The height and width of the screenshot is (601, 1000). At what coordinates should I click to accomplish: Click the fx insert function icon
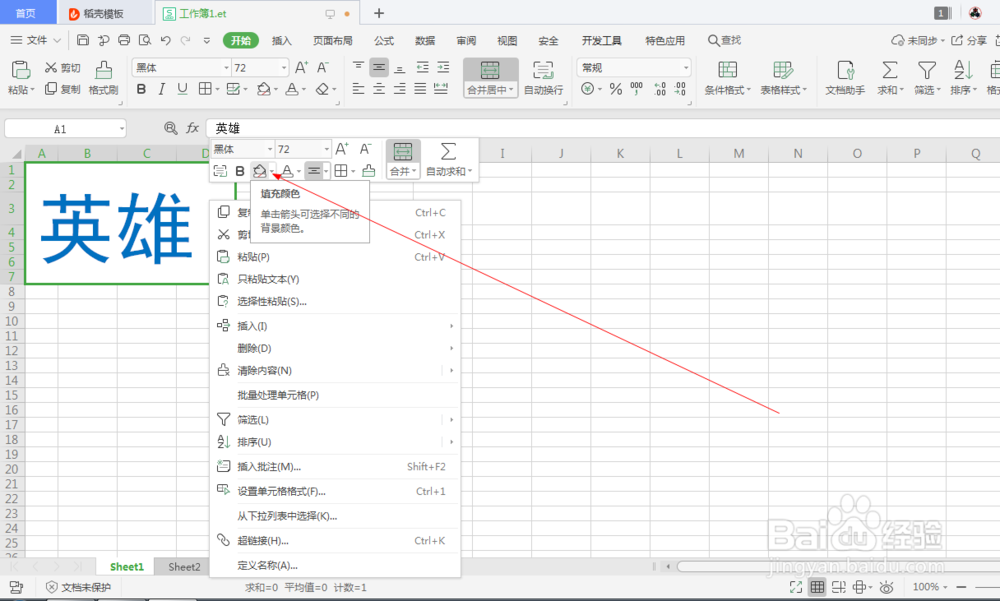point(193,128)
